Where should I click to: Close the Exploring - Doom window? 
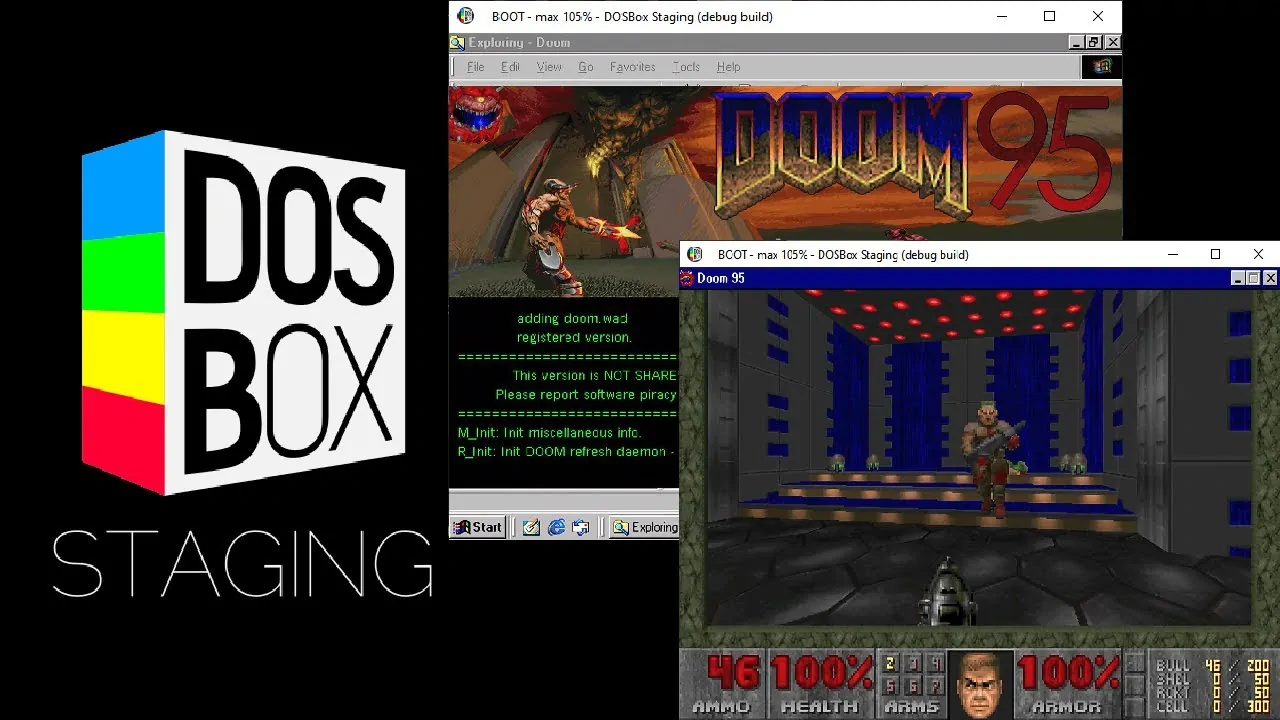pos(1112,42)
